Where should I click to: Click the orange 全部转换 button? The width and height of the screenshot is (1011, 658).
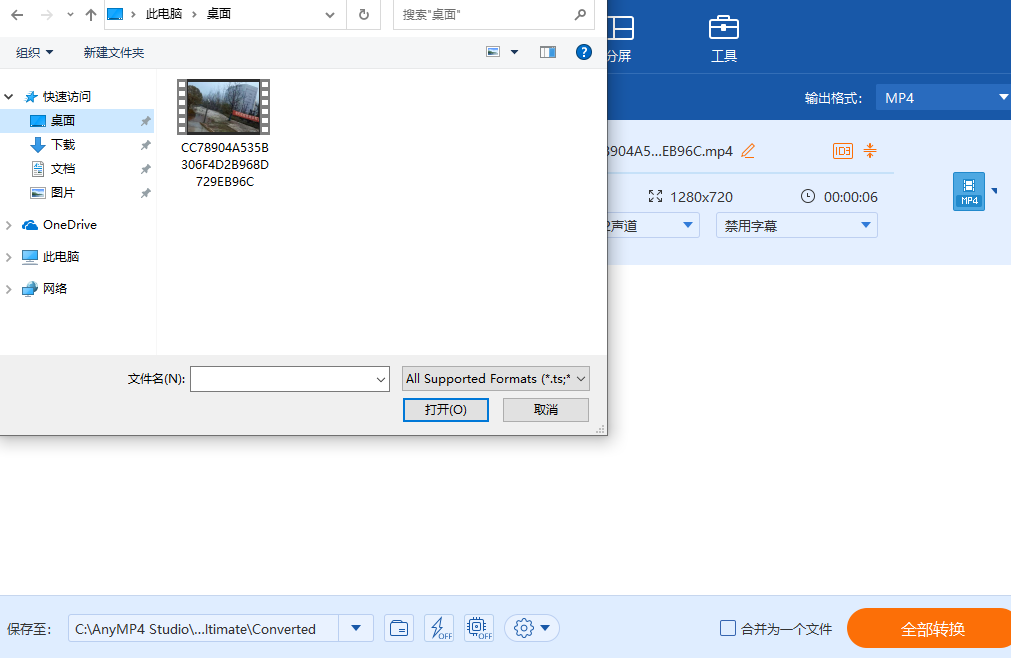point(927,628)
